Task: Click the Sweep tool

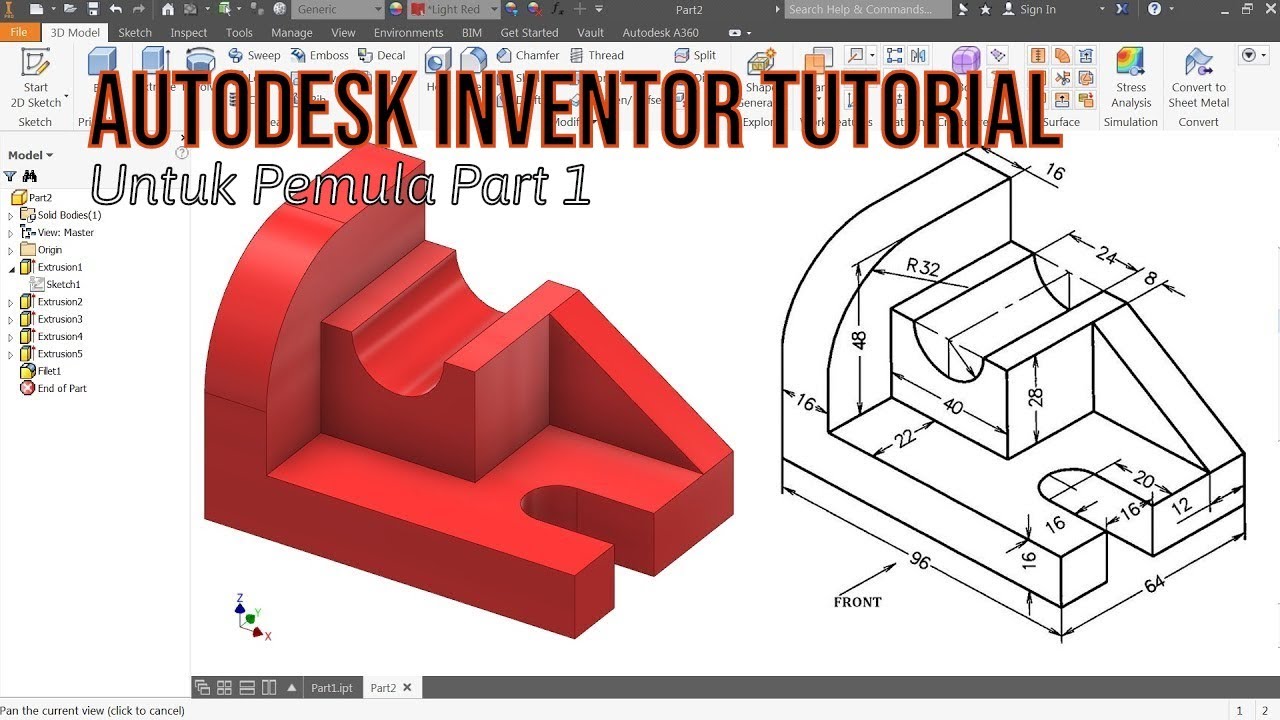Action: click(254, 55)
